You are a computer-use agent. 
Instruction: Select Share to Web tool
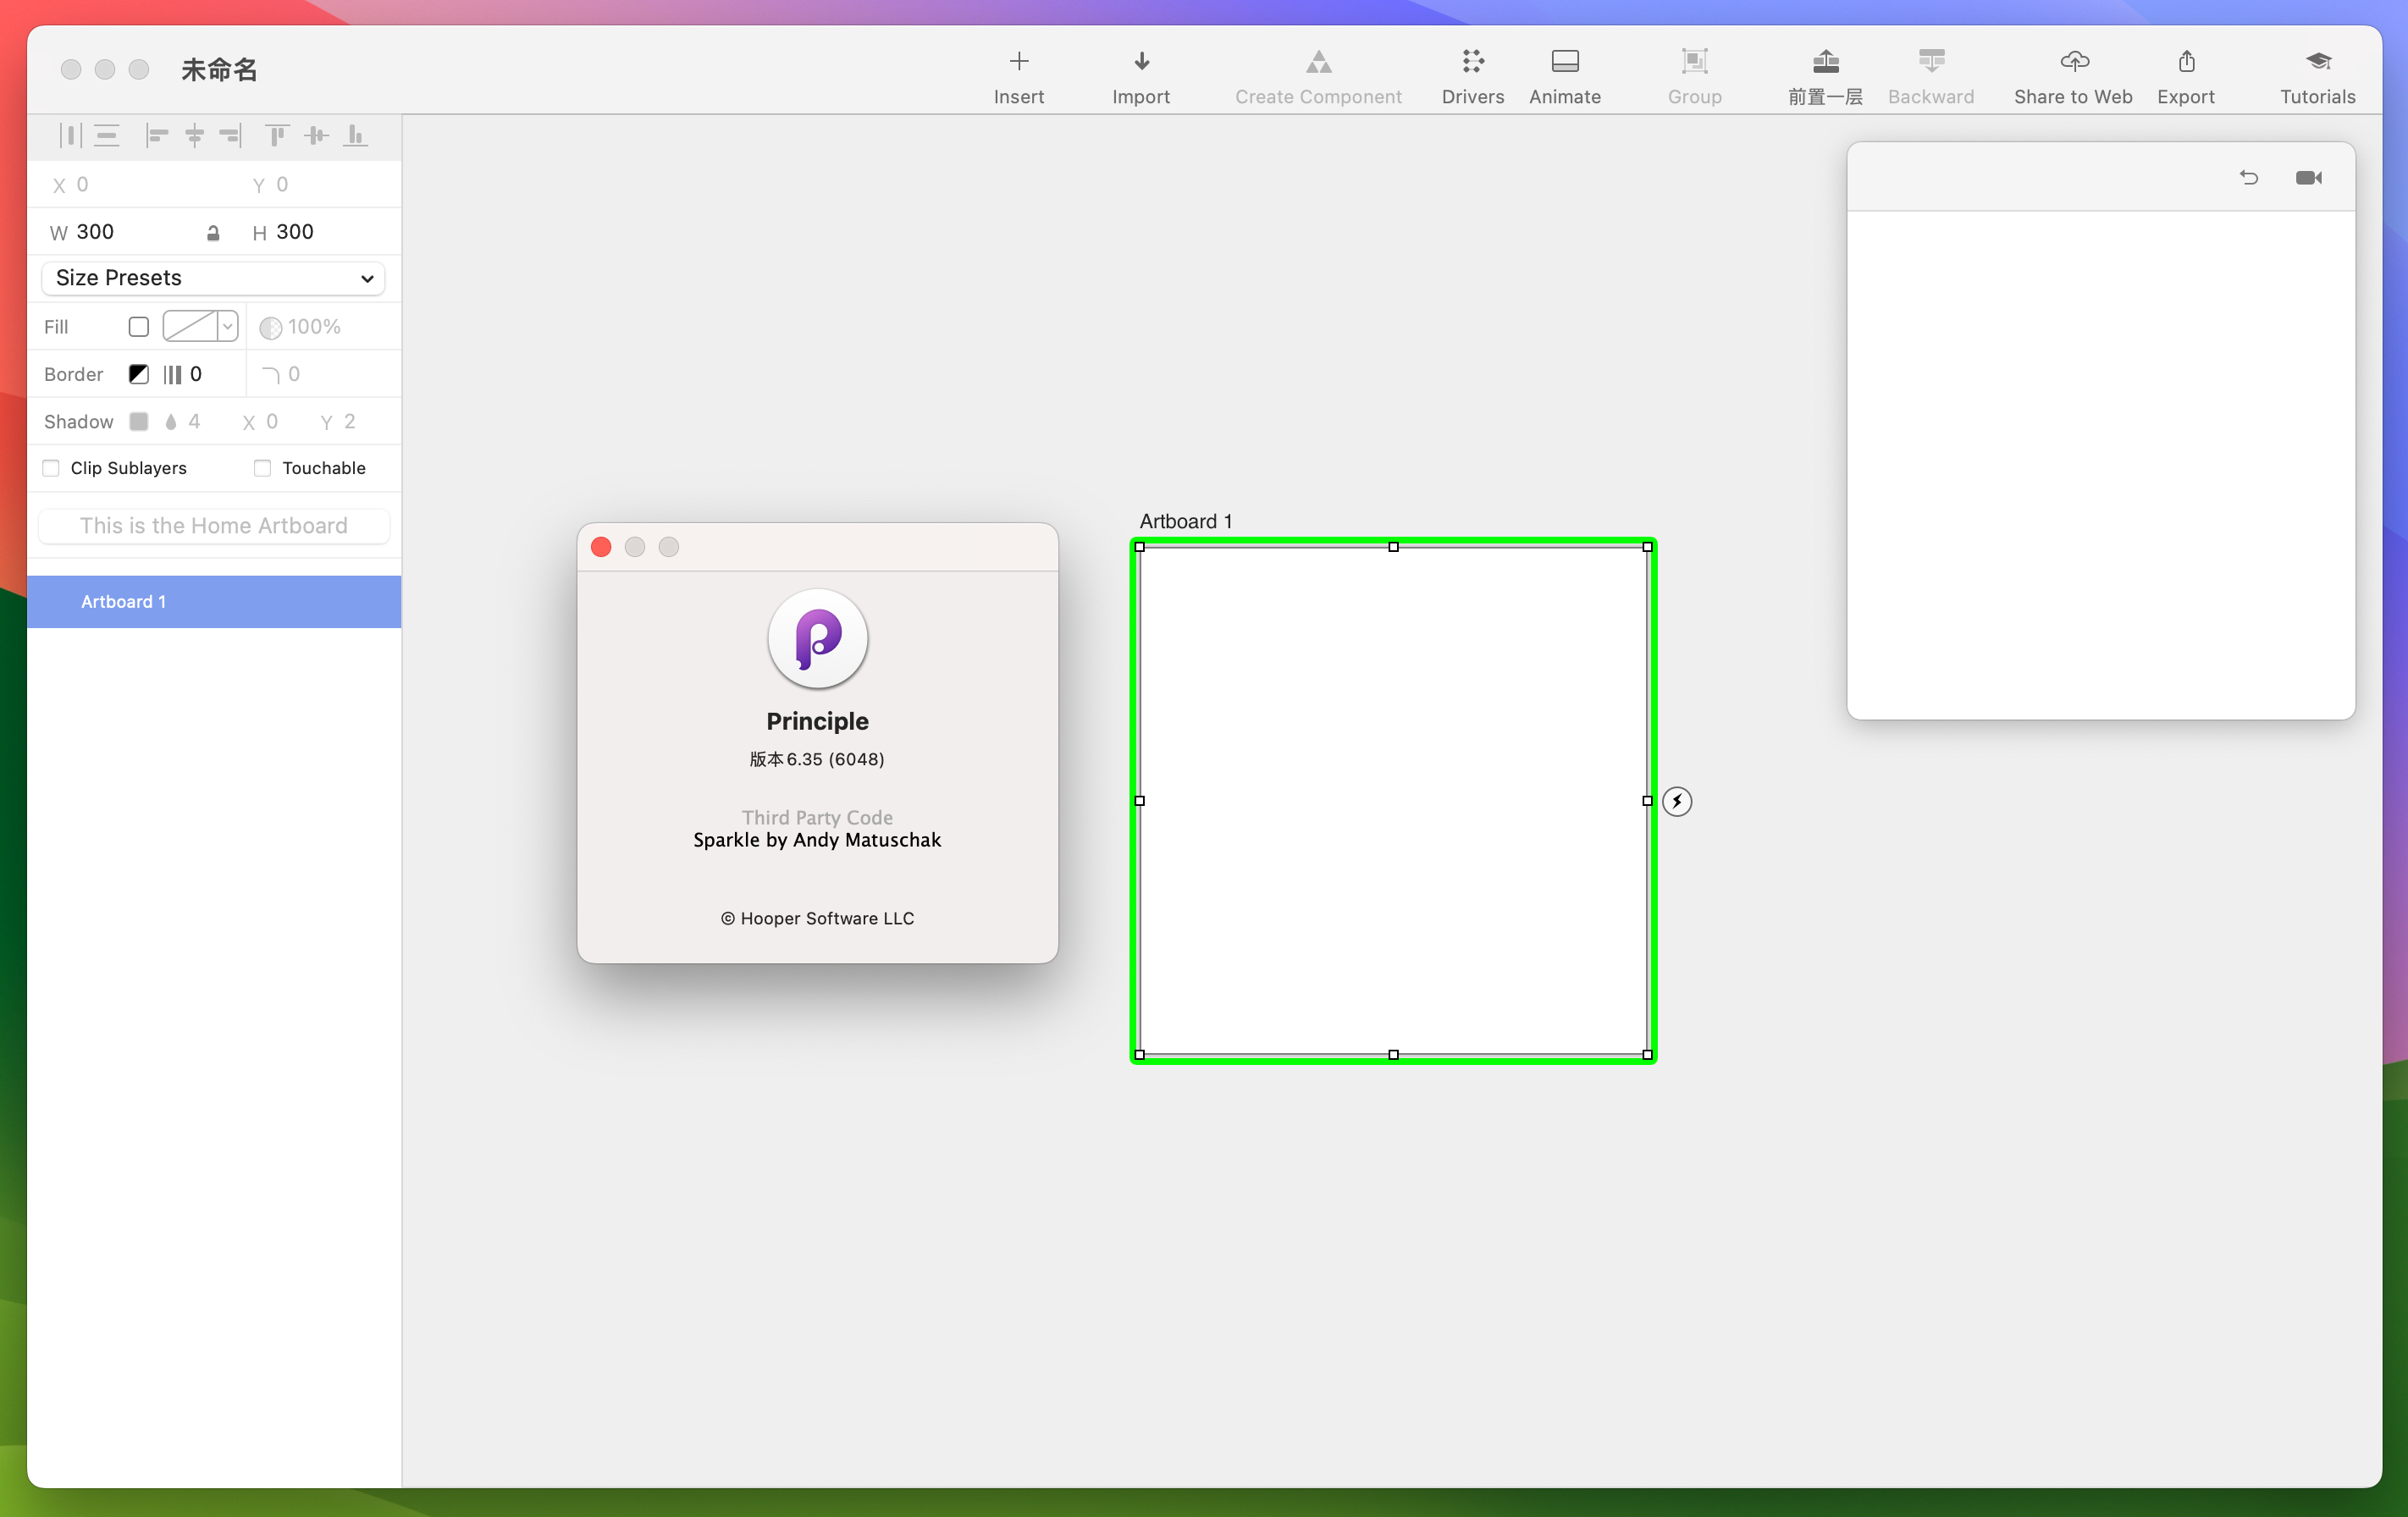tap(2073, 74)
